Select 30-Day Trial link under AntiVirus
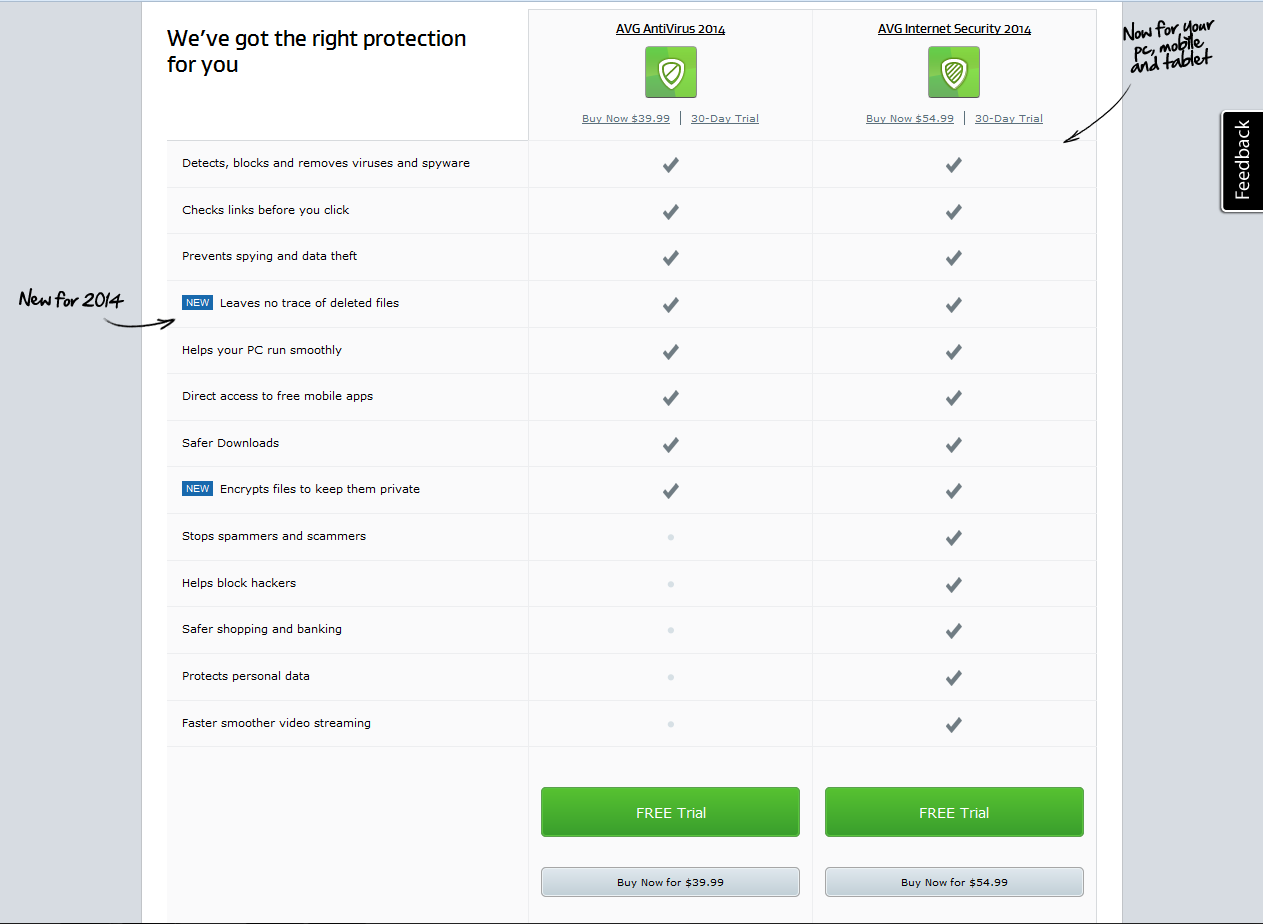1263x924 pixels. (x=725, y=118)
